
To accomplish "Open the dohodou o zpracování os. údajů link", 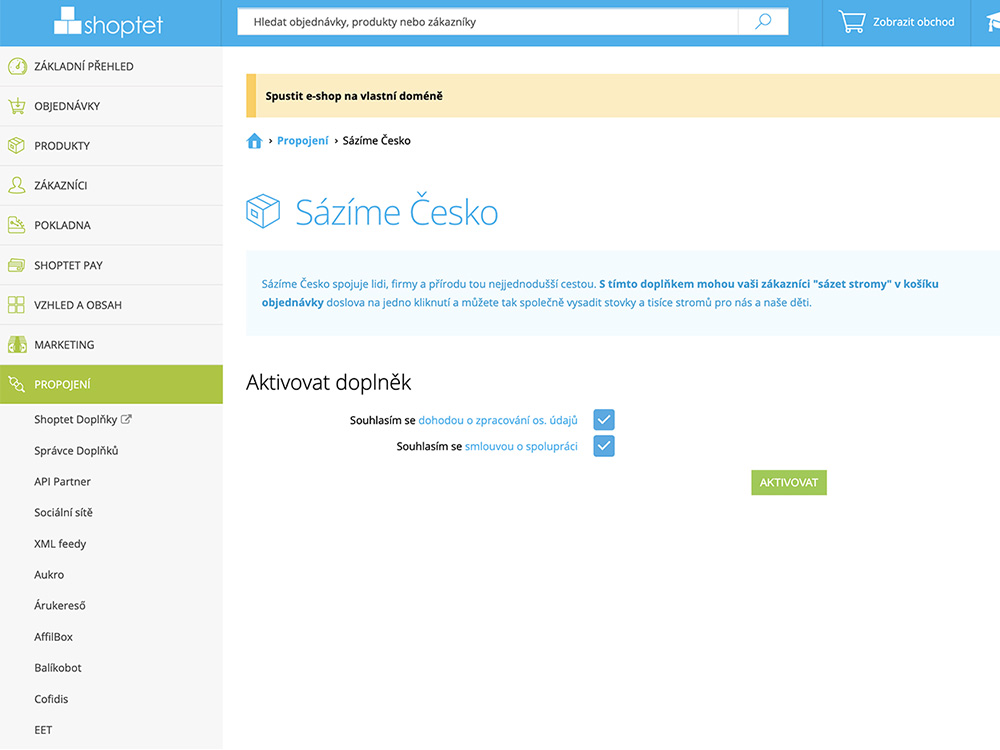I will pos(497,420).
